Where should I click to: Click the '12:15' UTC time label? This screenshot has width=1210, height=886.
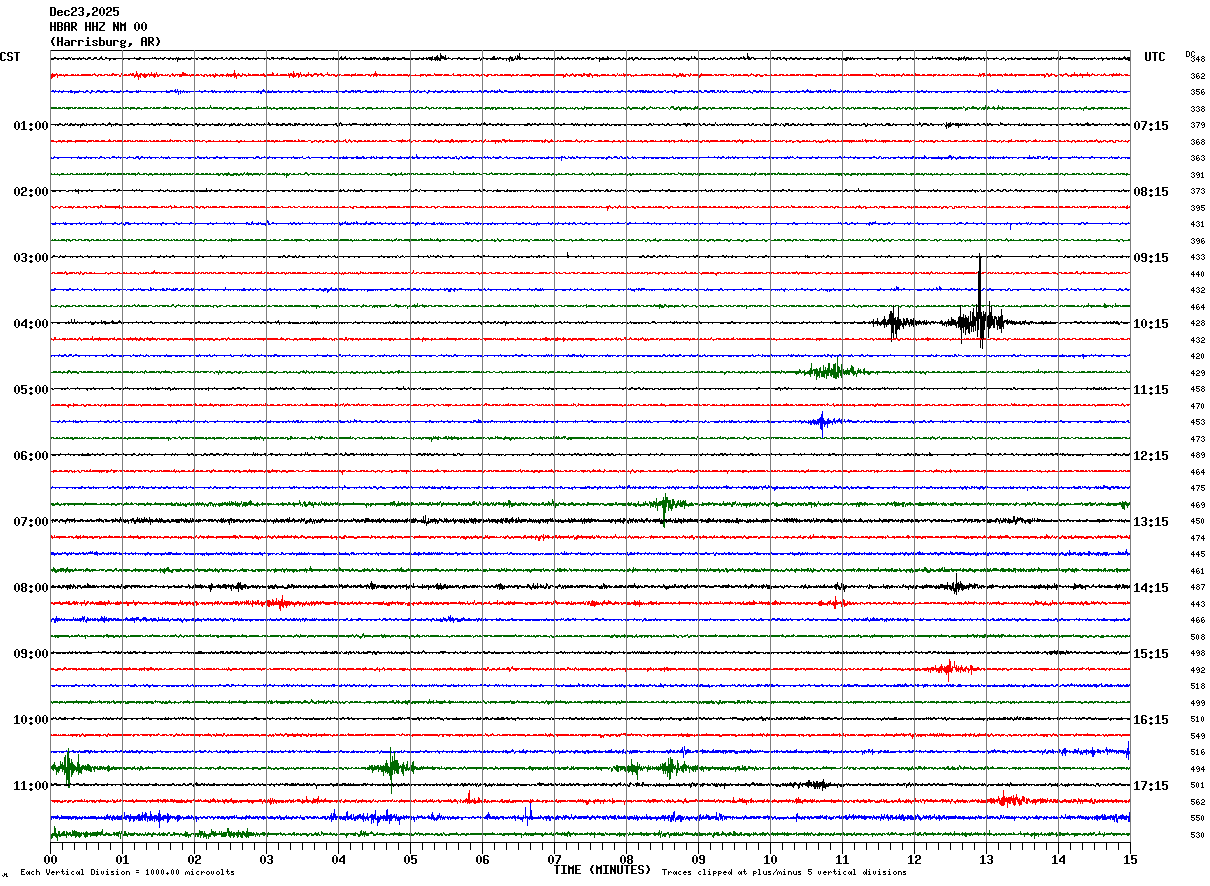[1151, 456]
